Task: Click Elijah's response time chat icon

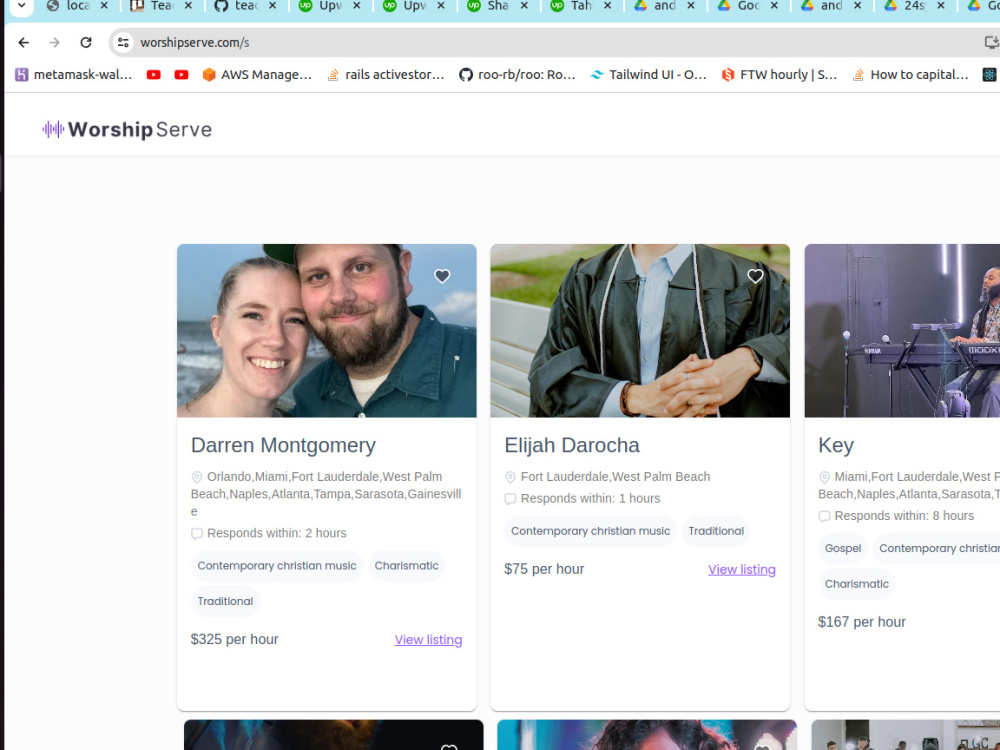Action: (510, 499)
